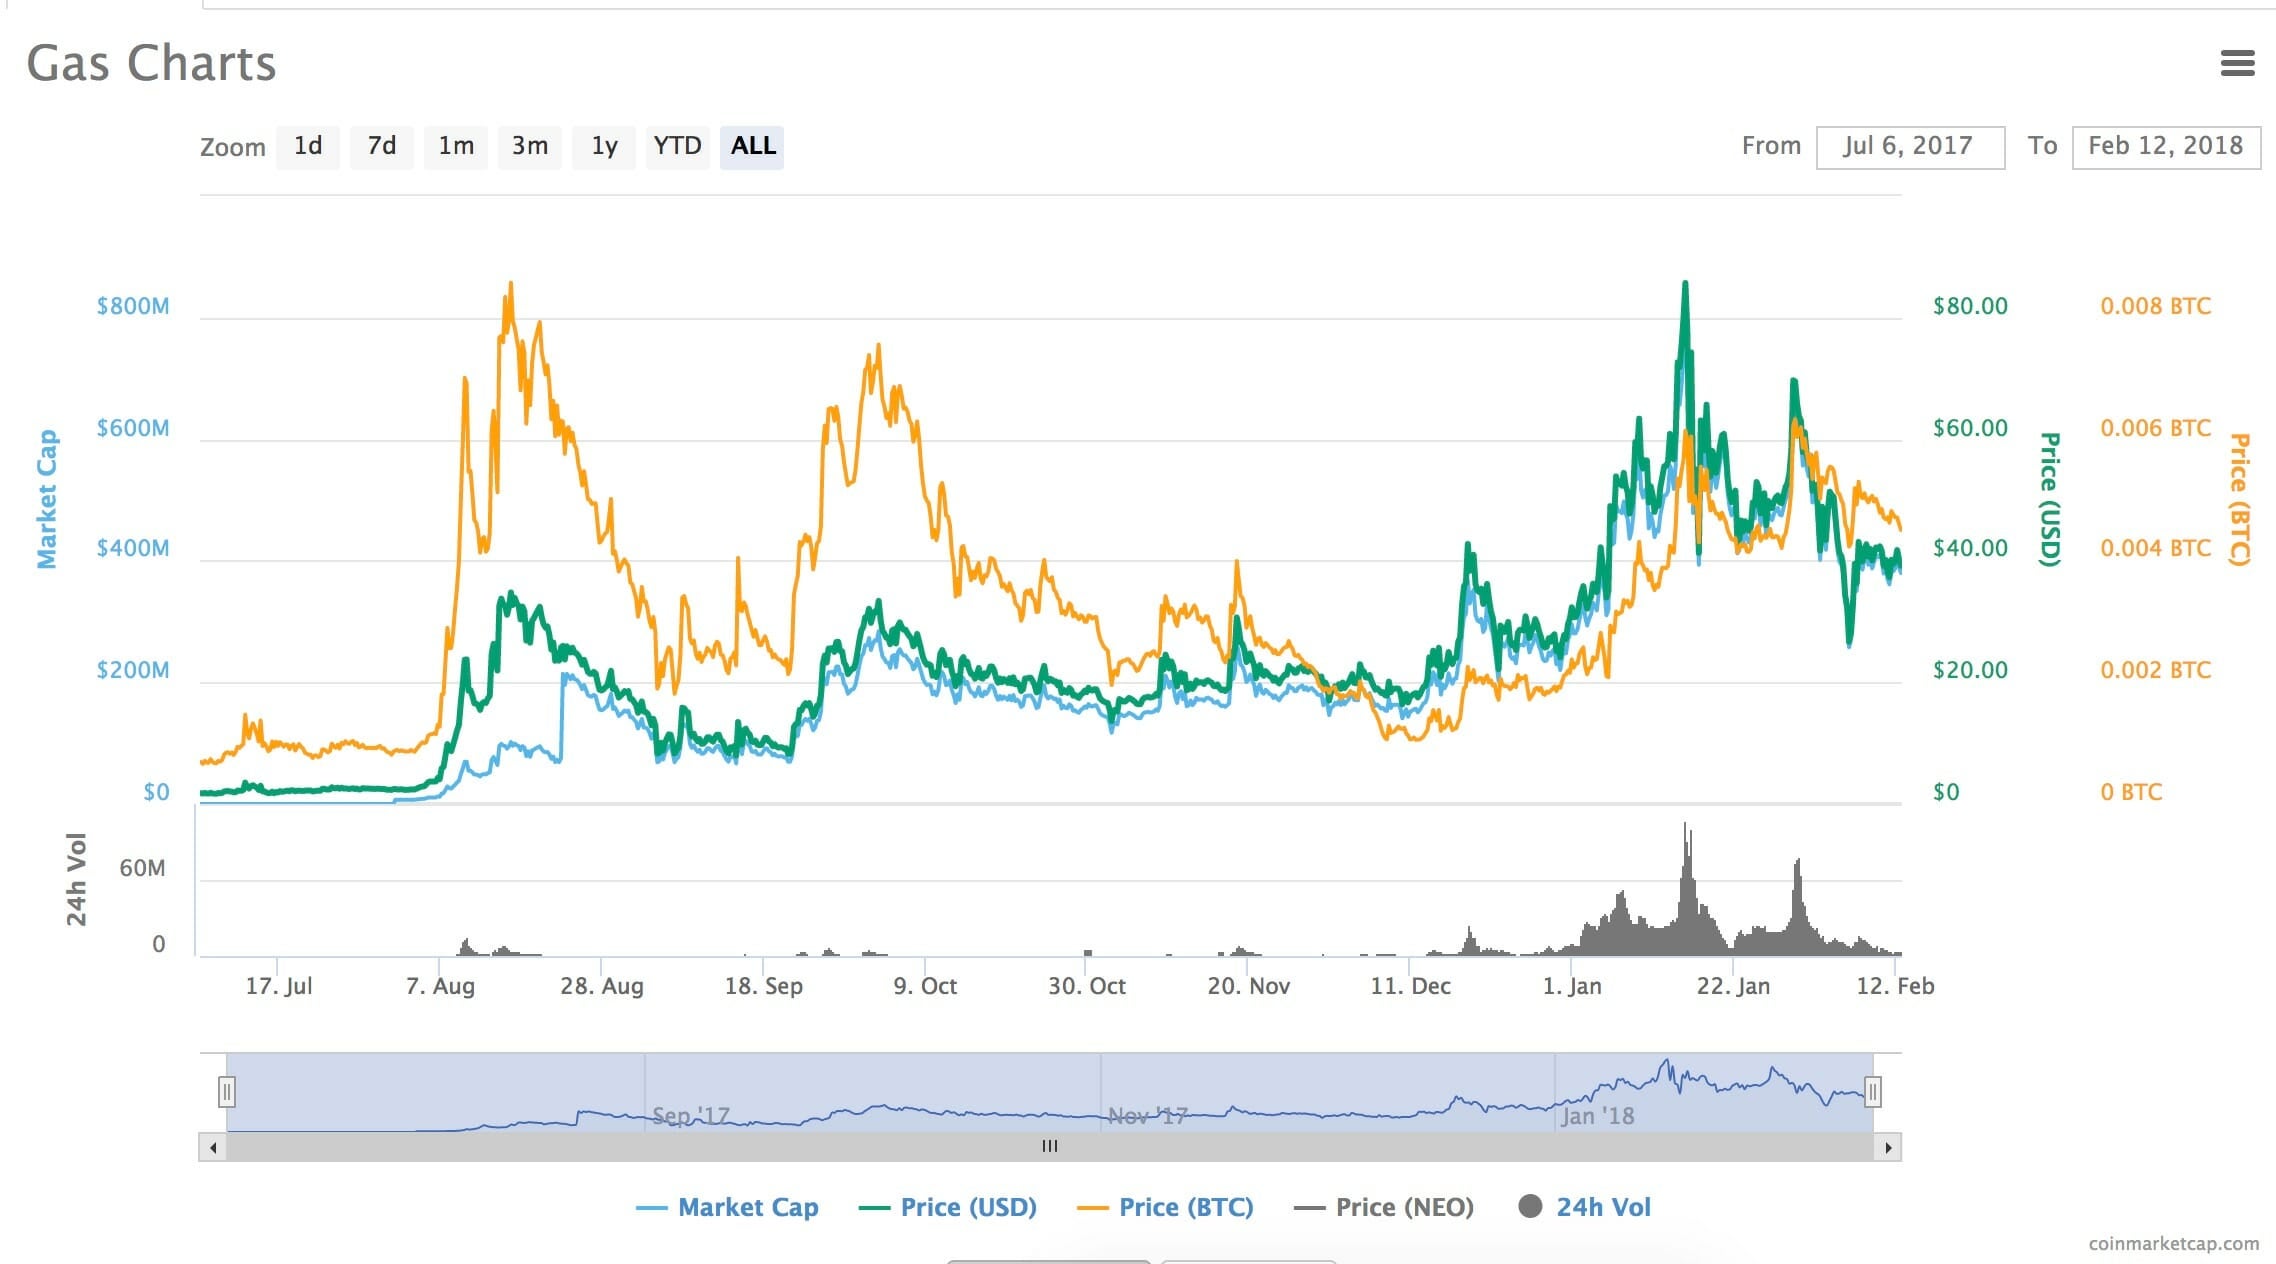Click the Nov '17 navigator label

point(1147,1116)
